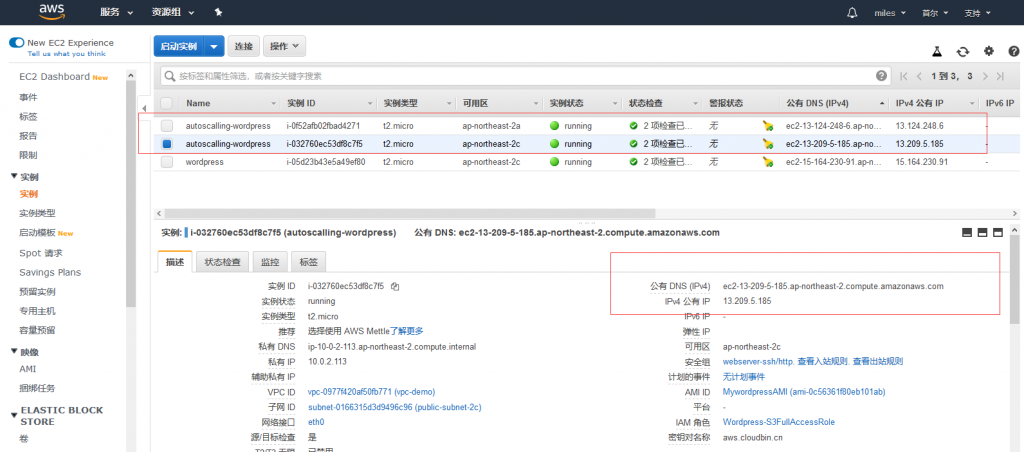Toggle the select-all instances checkbox
Screen dimensions: 1024x452
[x=167, y=103]
